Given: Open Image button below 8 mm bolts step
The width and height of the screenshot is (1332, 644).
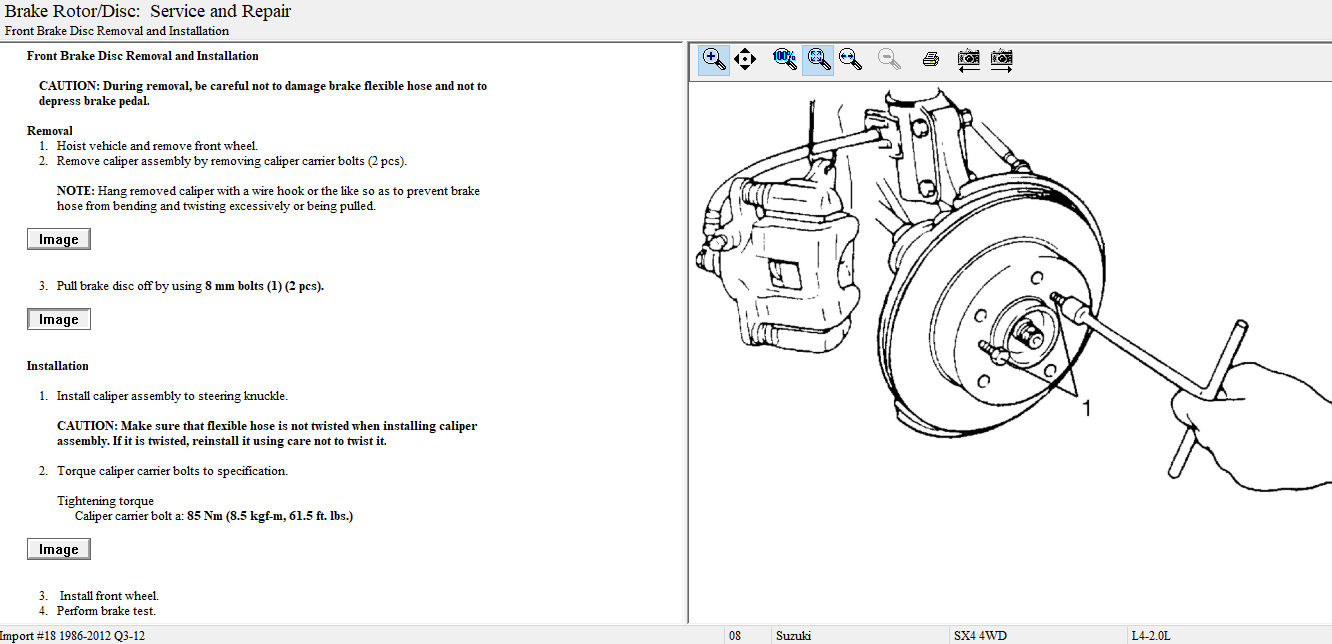Looking at the screenshot, I should (x=58, y=319).
